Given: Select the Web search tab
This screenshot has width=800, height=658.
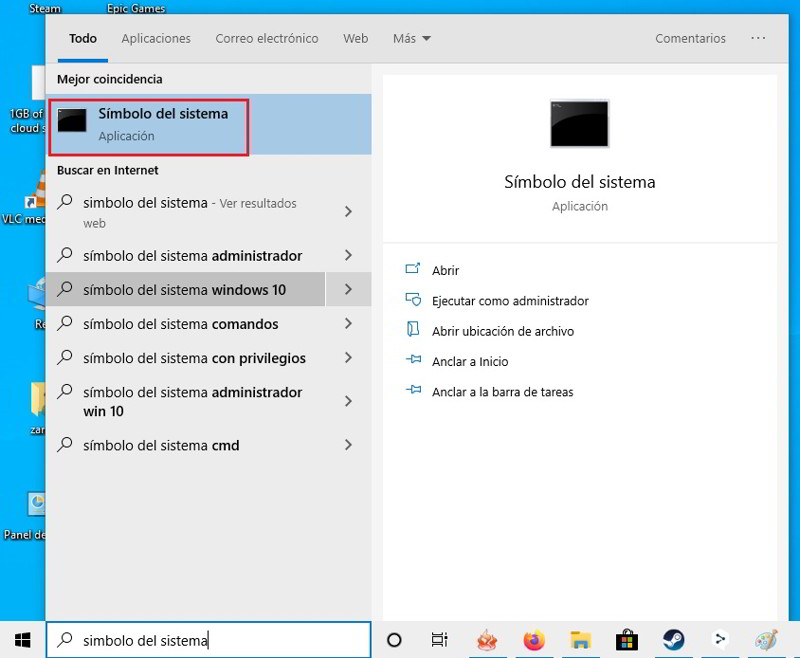Looking at the screenshot, I should (x=356, y=39).
